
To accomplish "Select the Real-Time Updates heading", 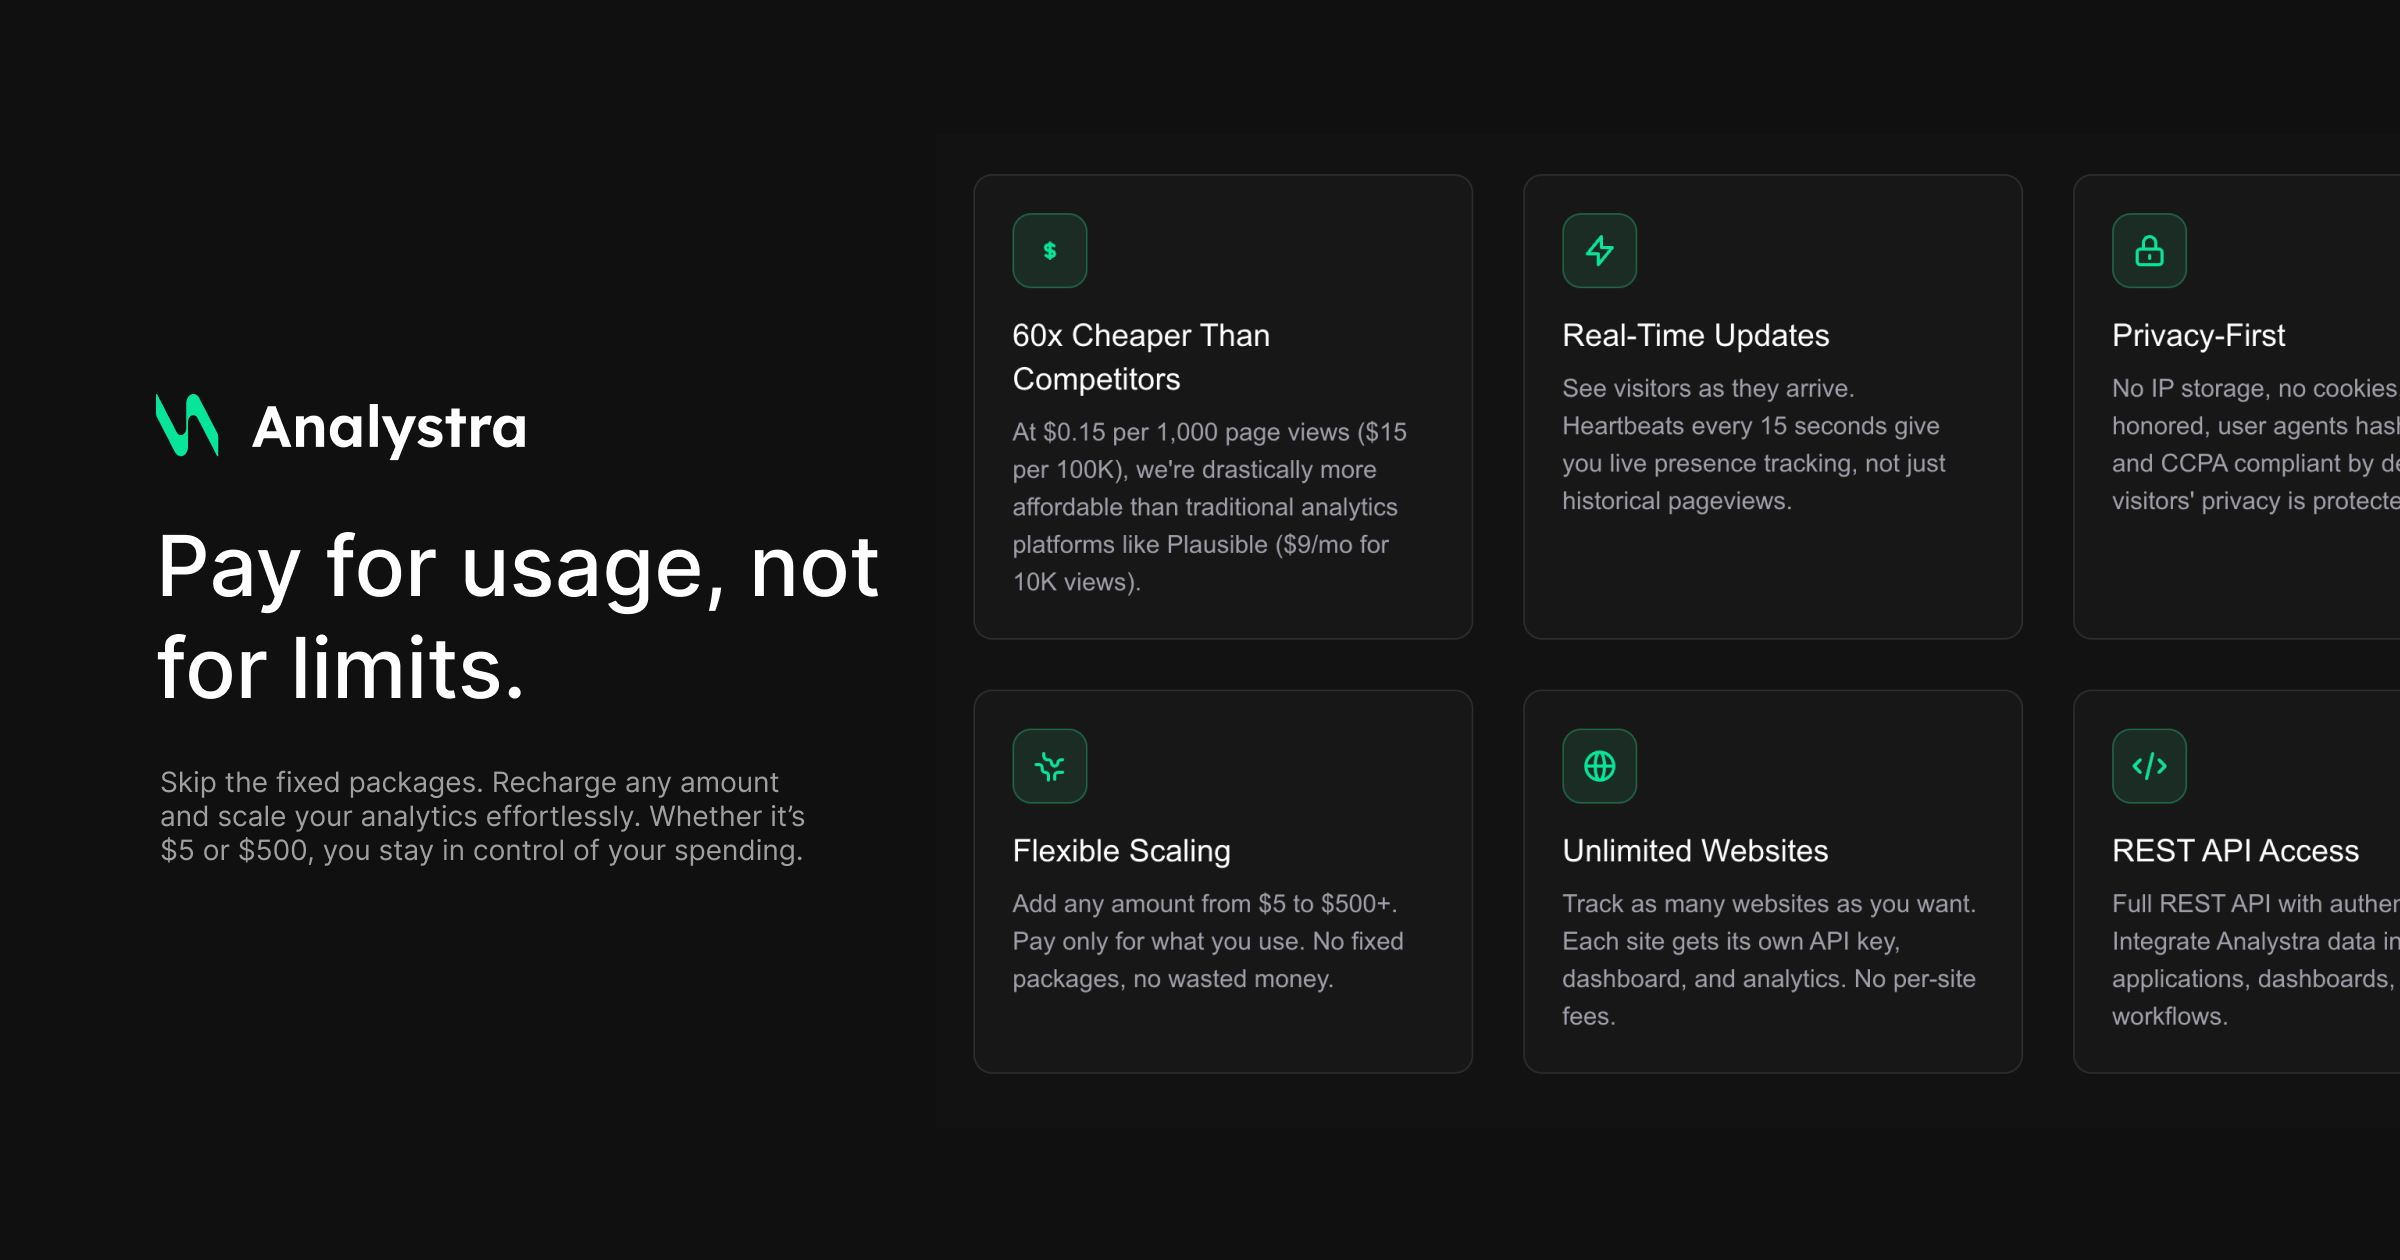I will (x=1695, y=335).
